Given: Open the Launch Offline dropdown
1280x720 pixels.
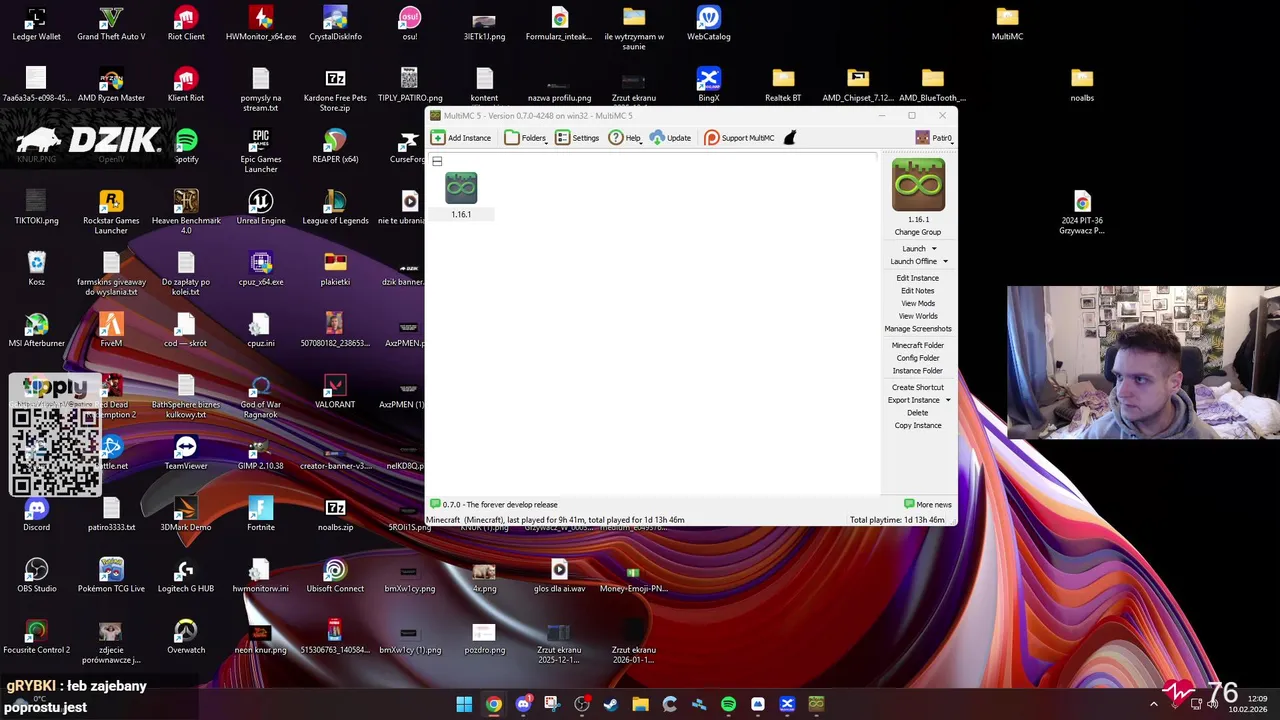Looking at the screenshot, I should [x=945, y=262].
